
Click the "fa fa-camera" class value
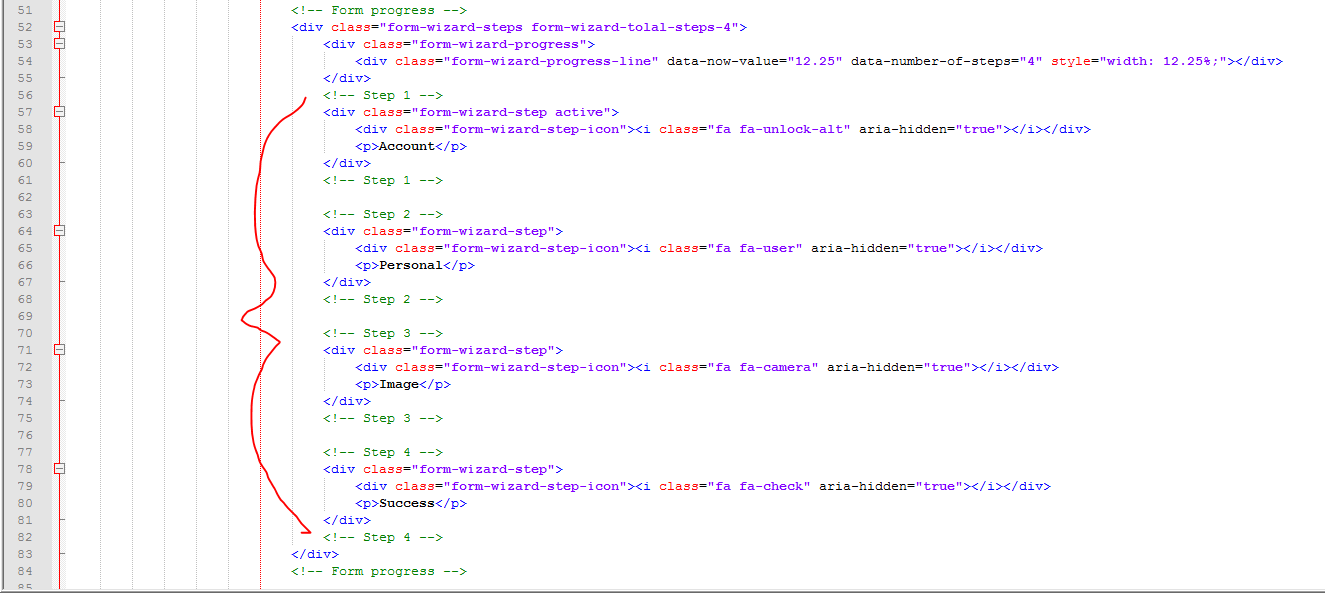coord(763,367)
